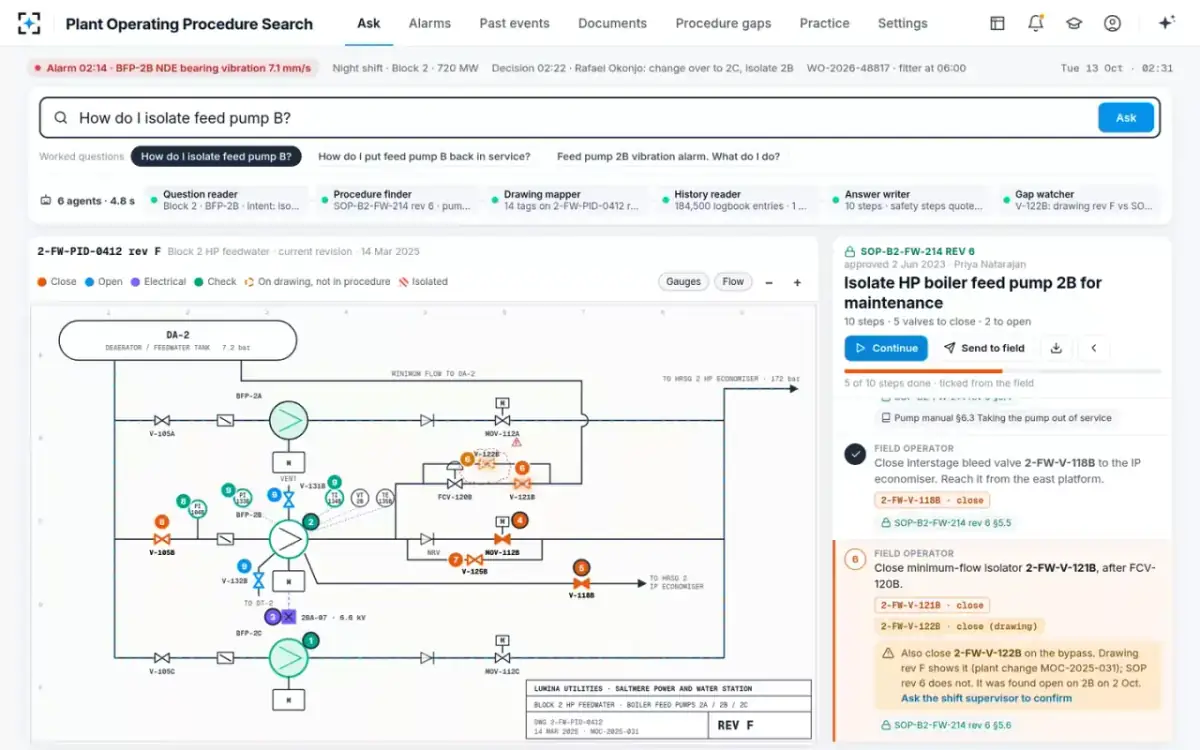Select 'How do I put feed pump B back in service?'

(x=424, y=156)
